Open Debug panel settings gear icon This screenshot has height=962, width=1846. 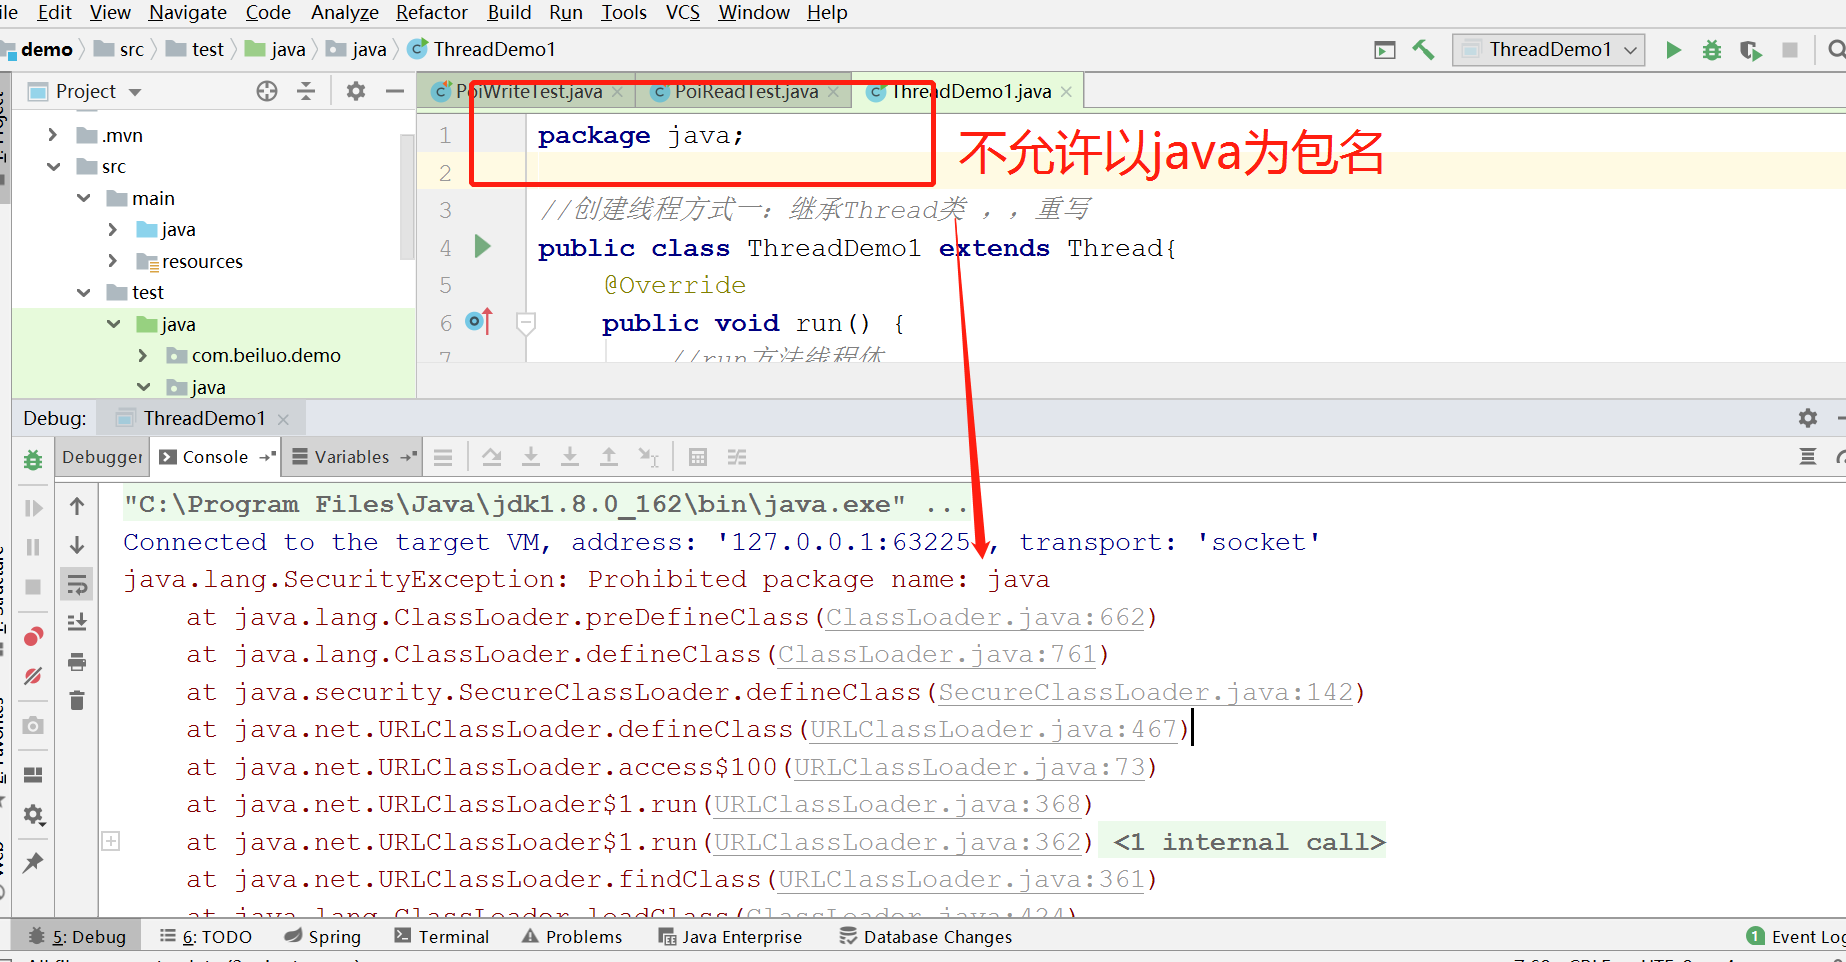pos(1808,418)
